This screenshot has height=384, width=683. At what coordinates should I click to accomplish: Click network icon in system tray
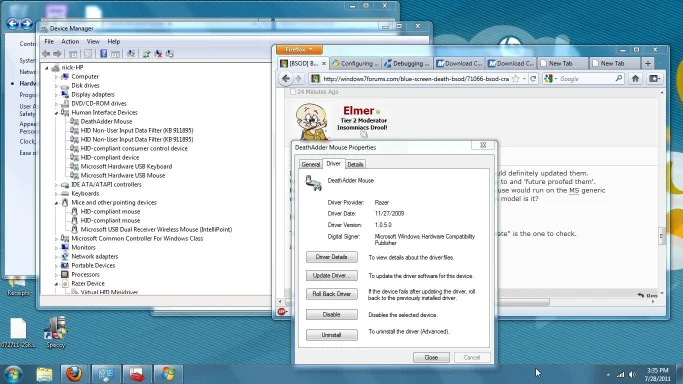[620, 374]
